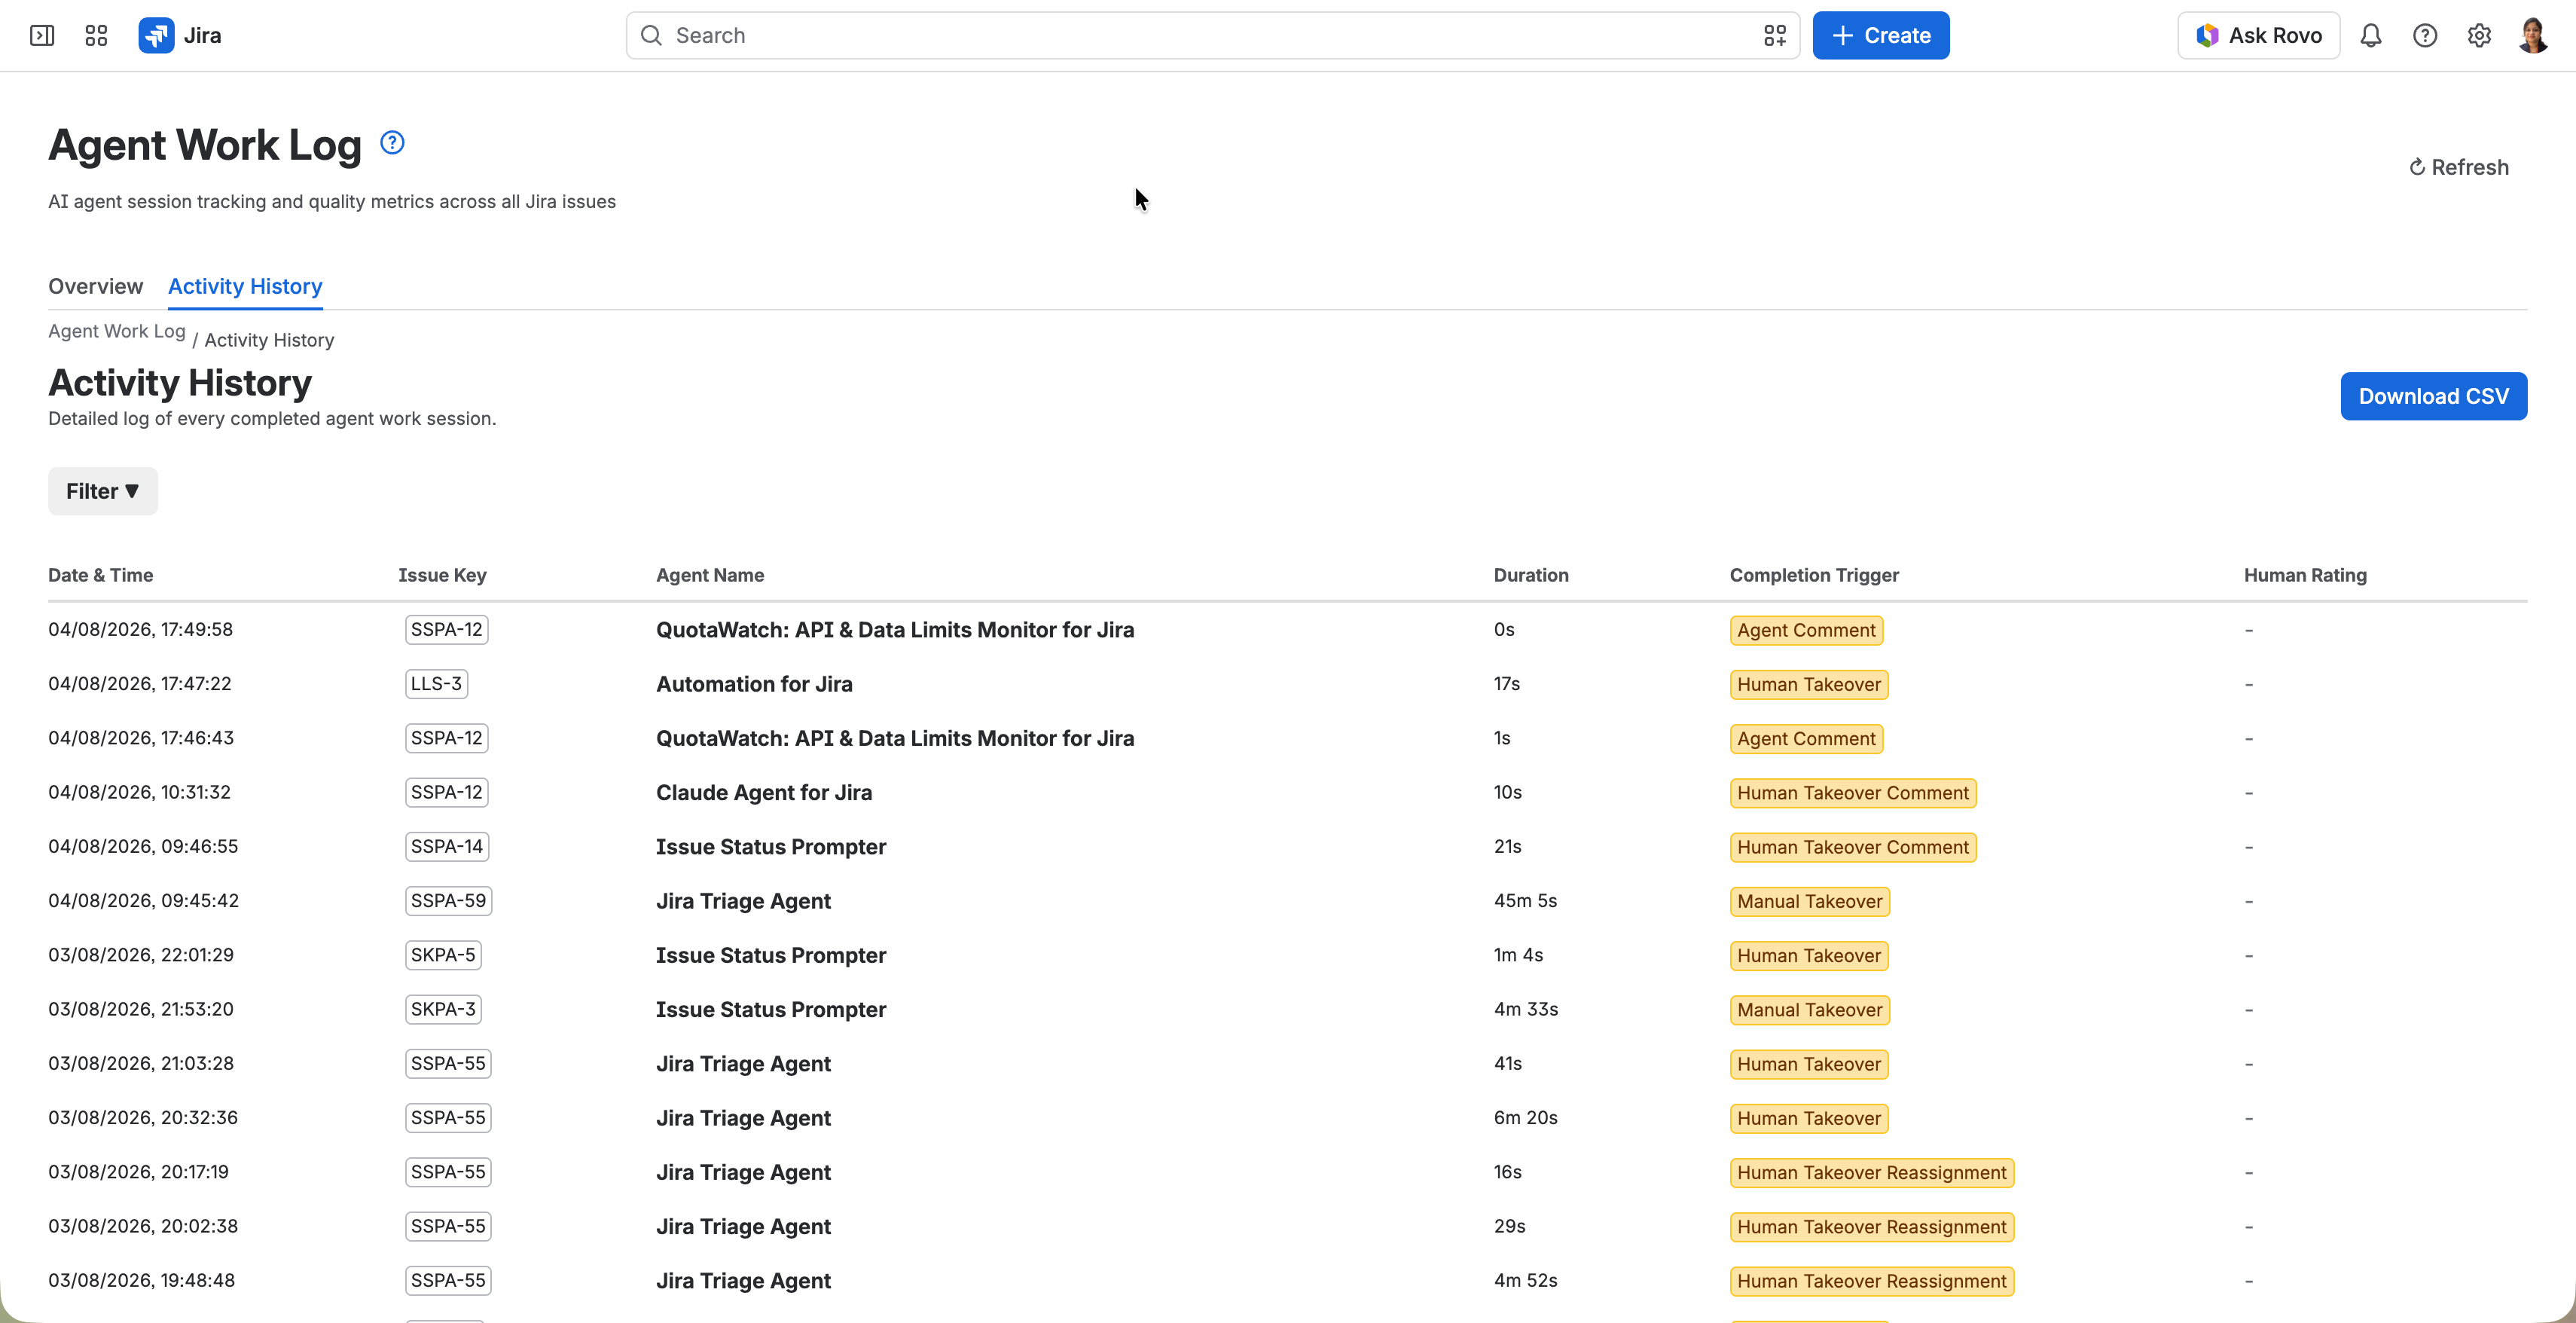The image size is (2576, 1323).
Task: Click the Completion Trigger column header
Action: (x=1814, y=575)
